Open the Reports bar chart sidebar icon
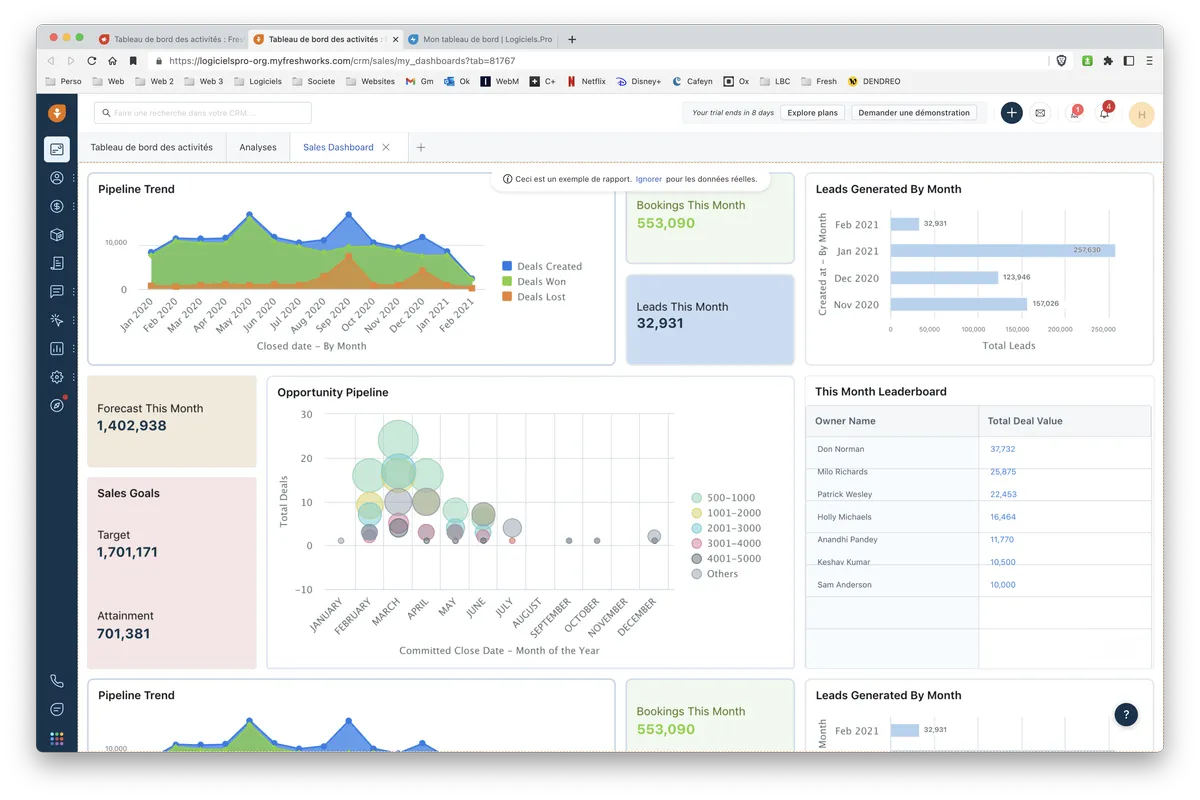This screenshot has width=1200, height=800. click(x=57, y=349)
